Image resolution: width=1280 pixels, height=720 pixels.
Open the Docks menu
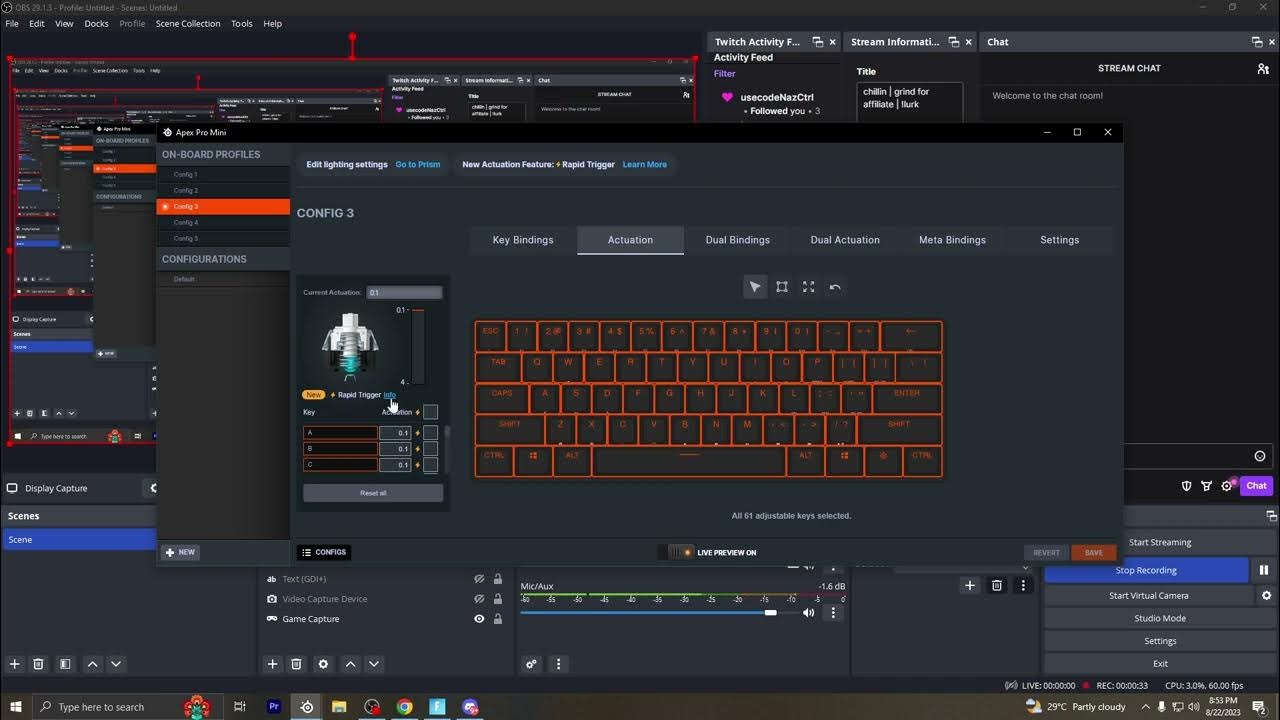pos(96,23)
